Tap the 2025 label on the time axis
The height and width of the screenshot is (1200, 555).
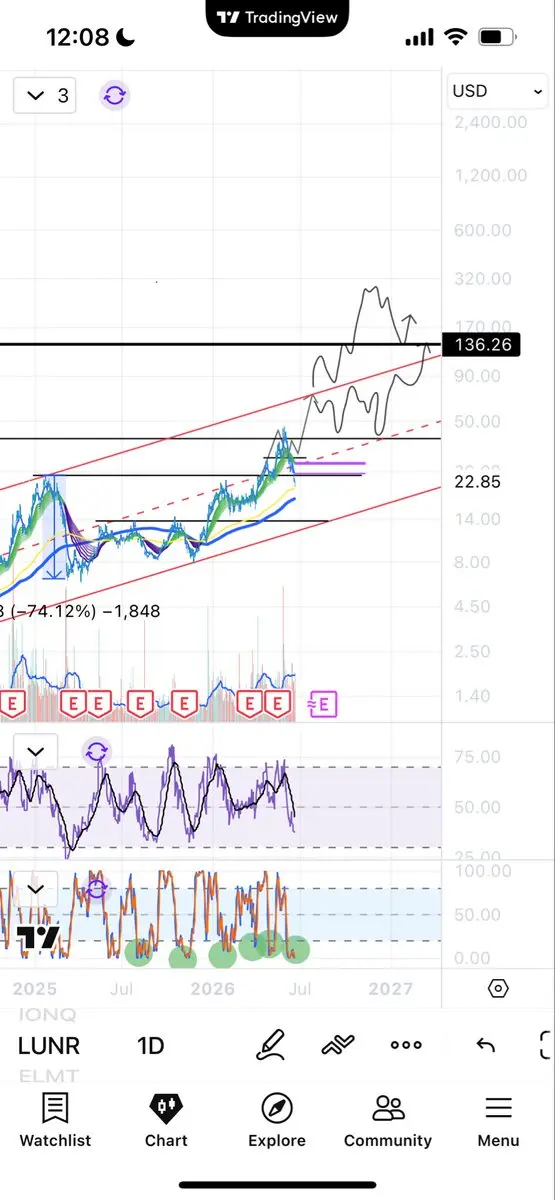pyautogui.click(x=34, y=989)
